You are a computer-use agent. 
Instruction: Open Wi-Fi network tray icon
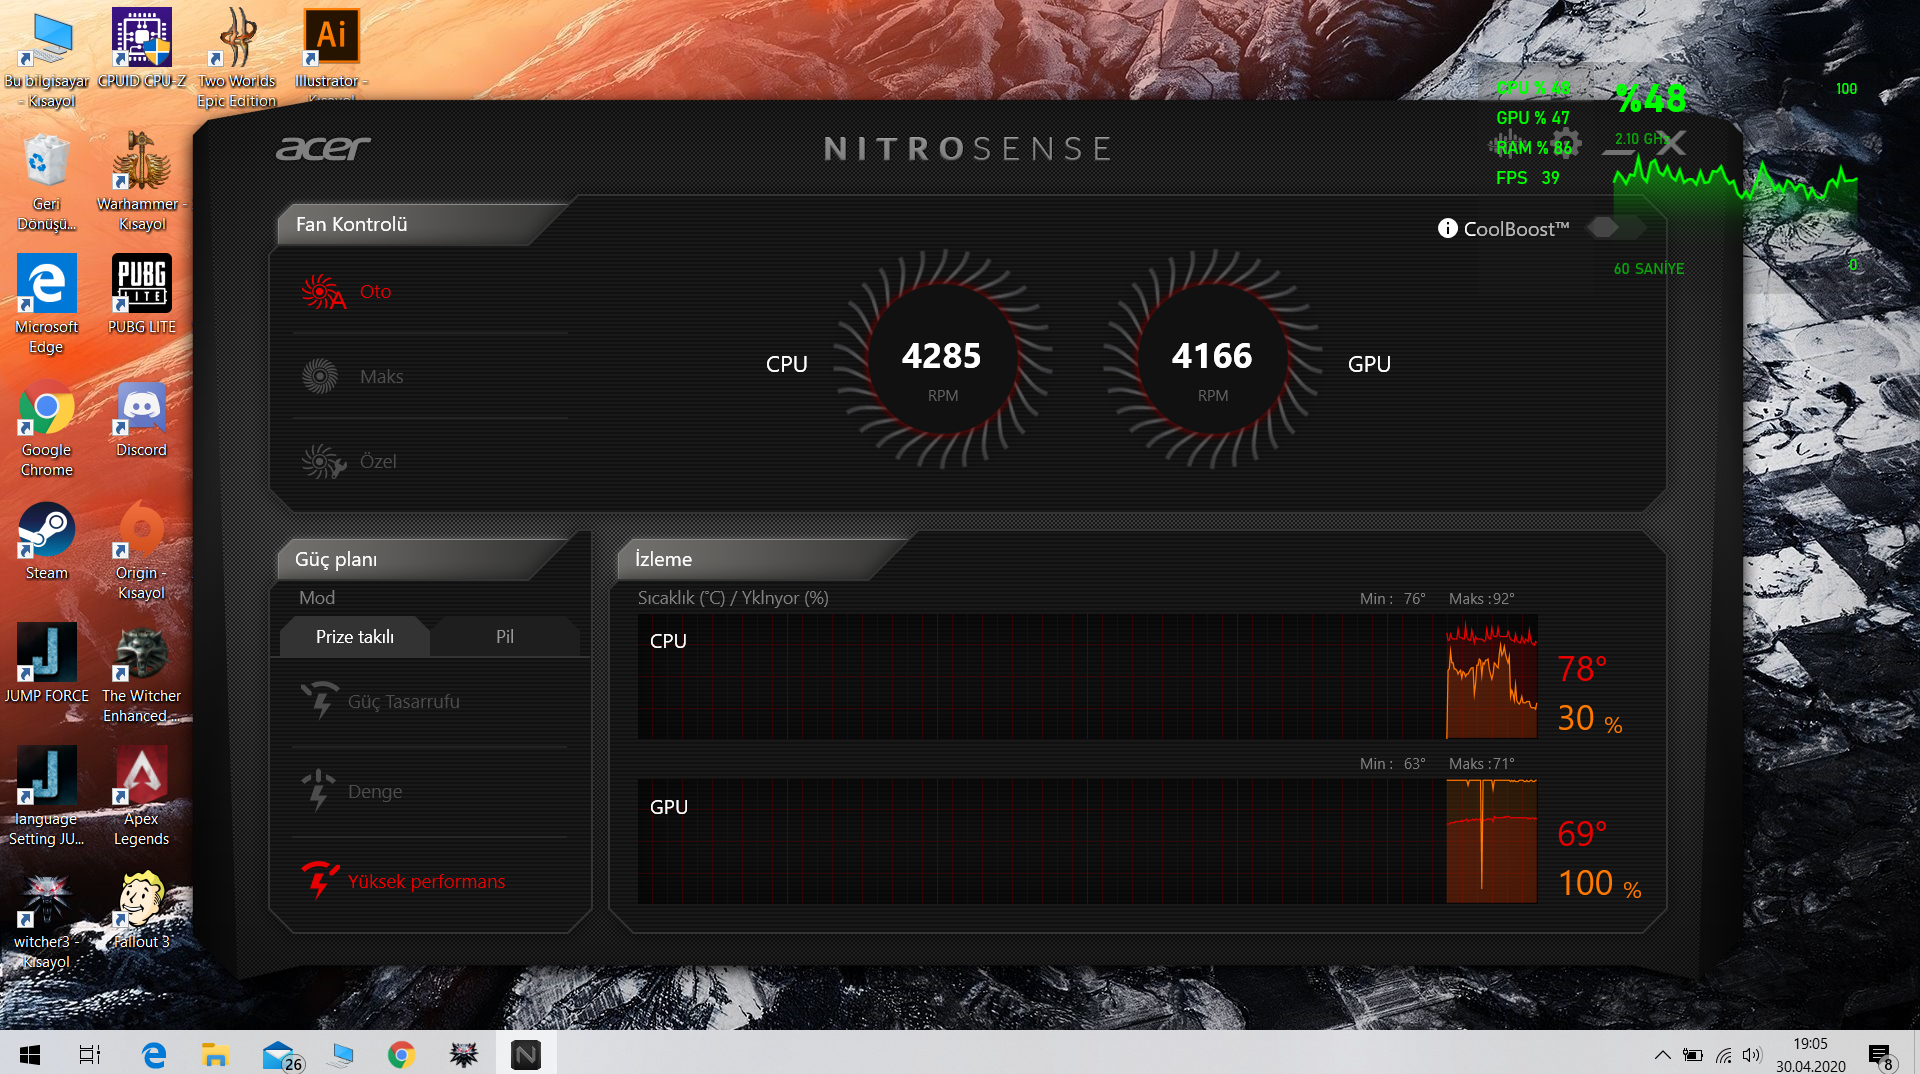[1723, 1055]
